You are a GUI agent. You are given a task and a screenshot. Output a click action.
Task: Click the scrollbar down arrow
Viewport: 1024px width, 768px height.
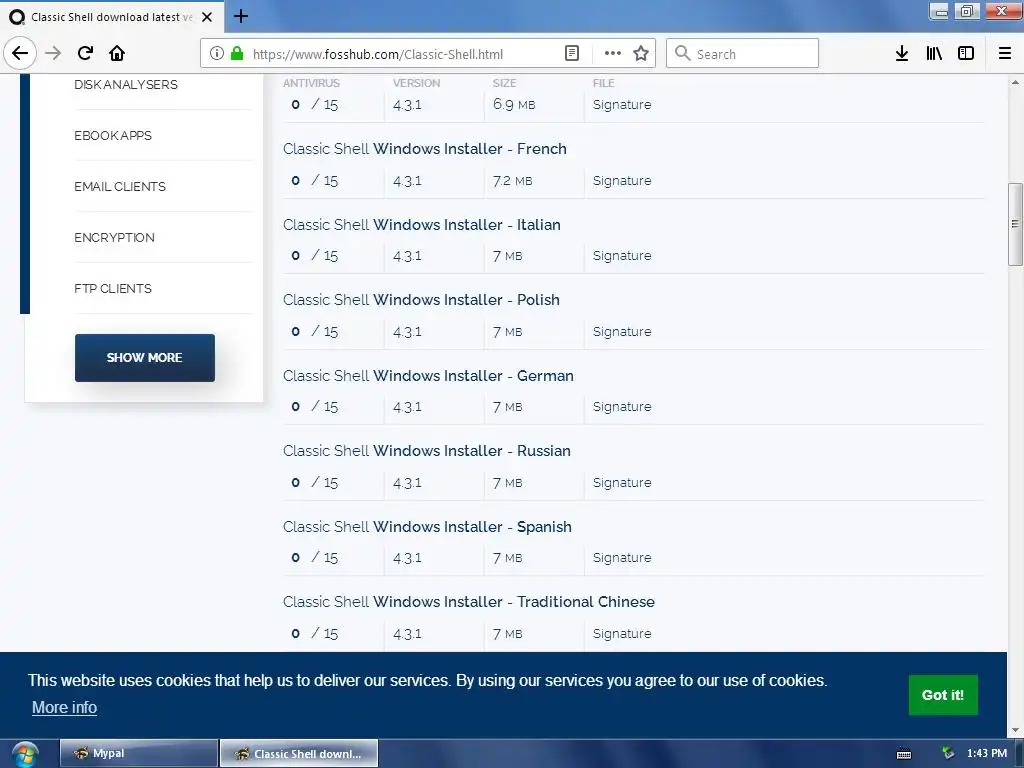[1015, 730]
